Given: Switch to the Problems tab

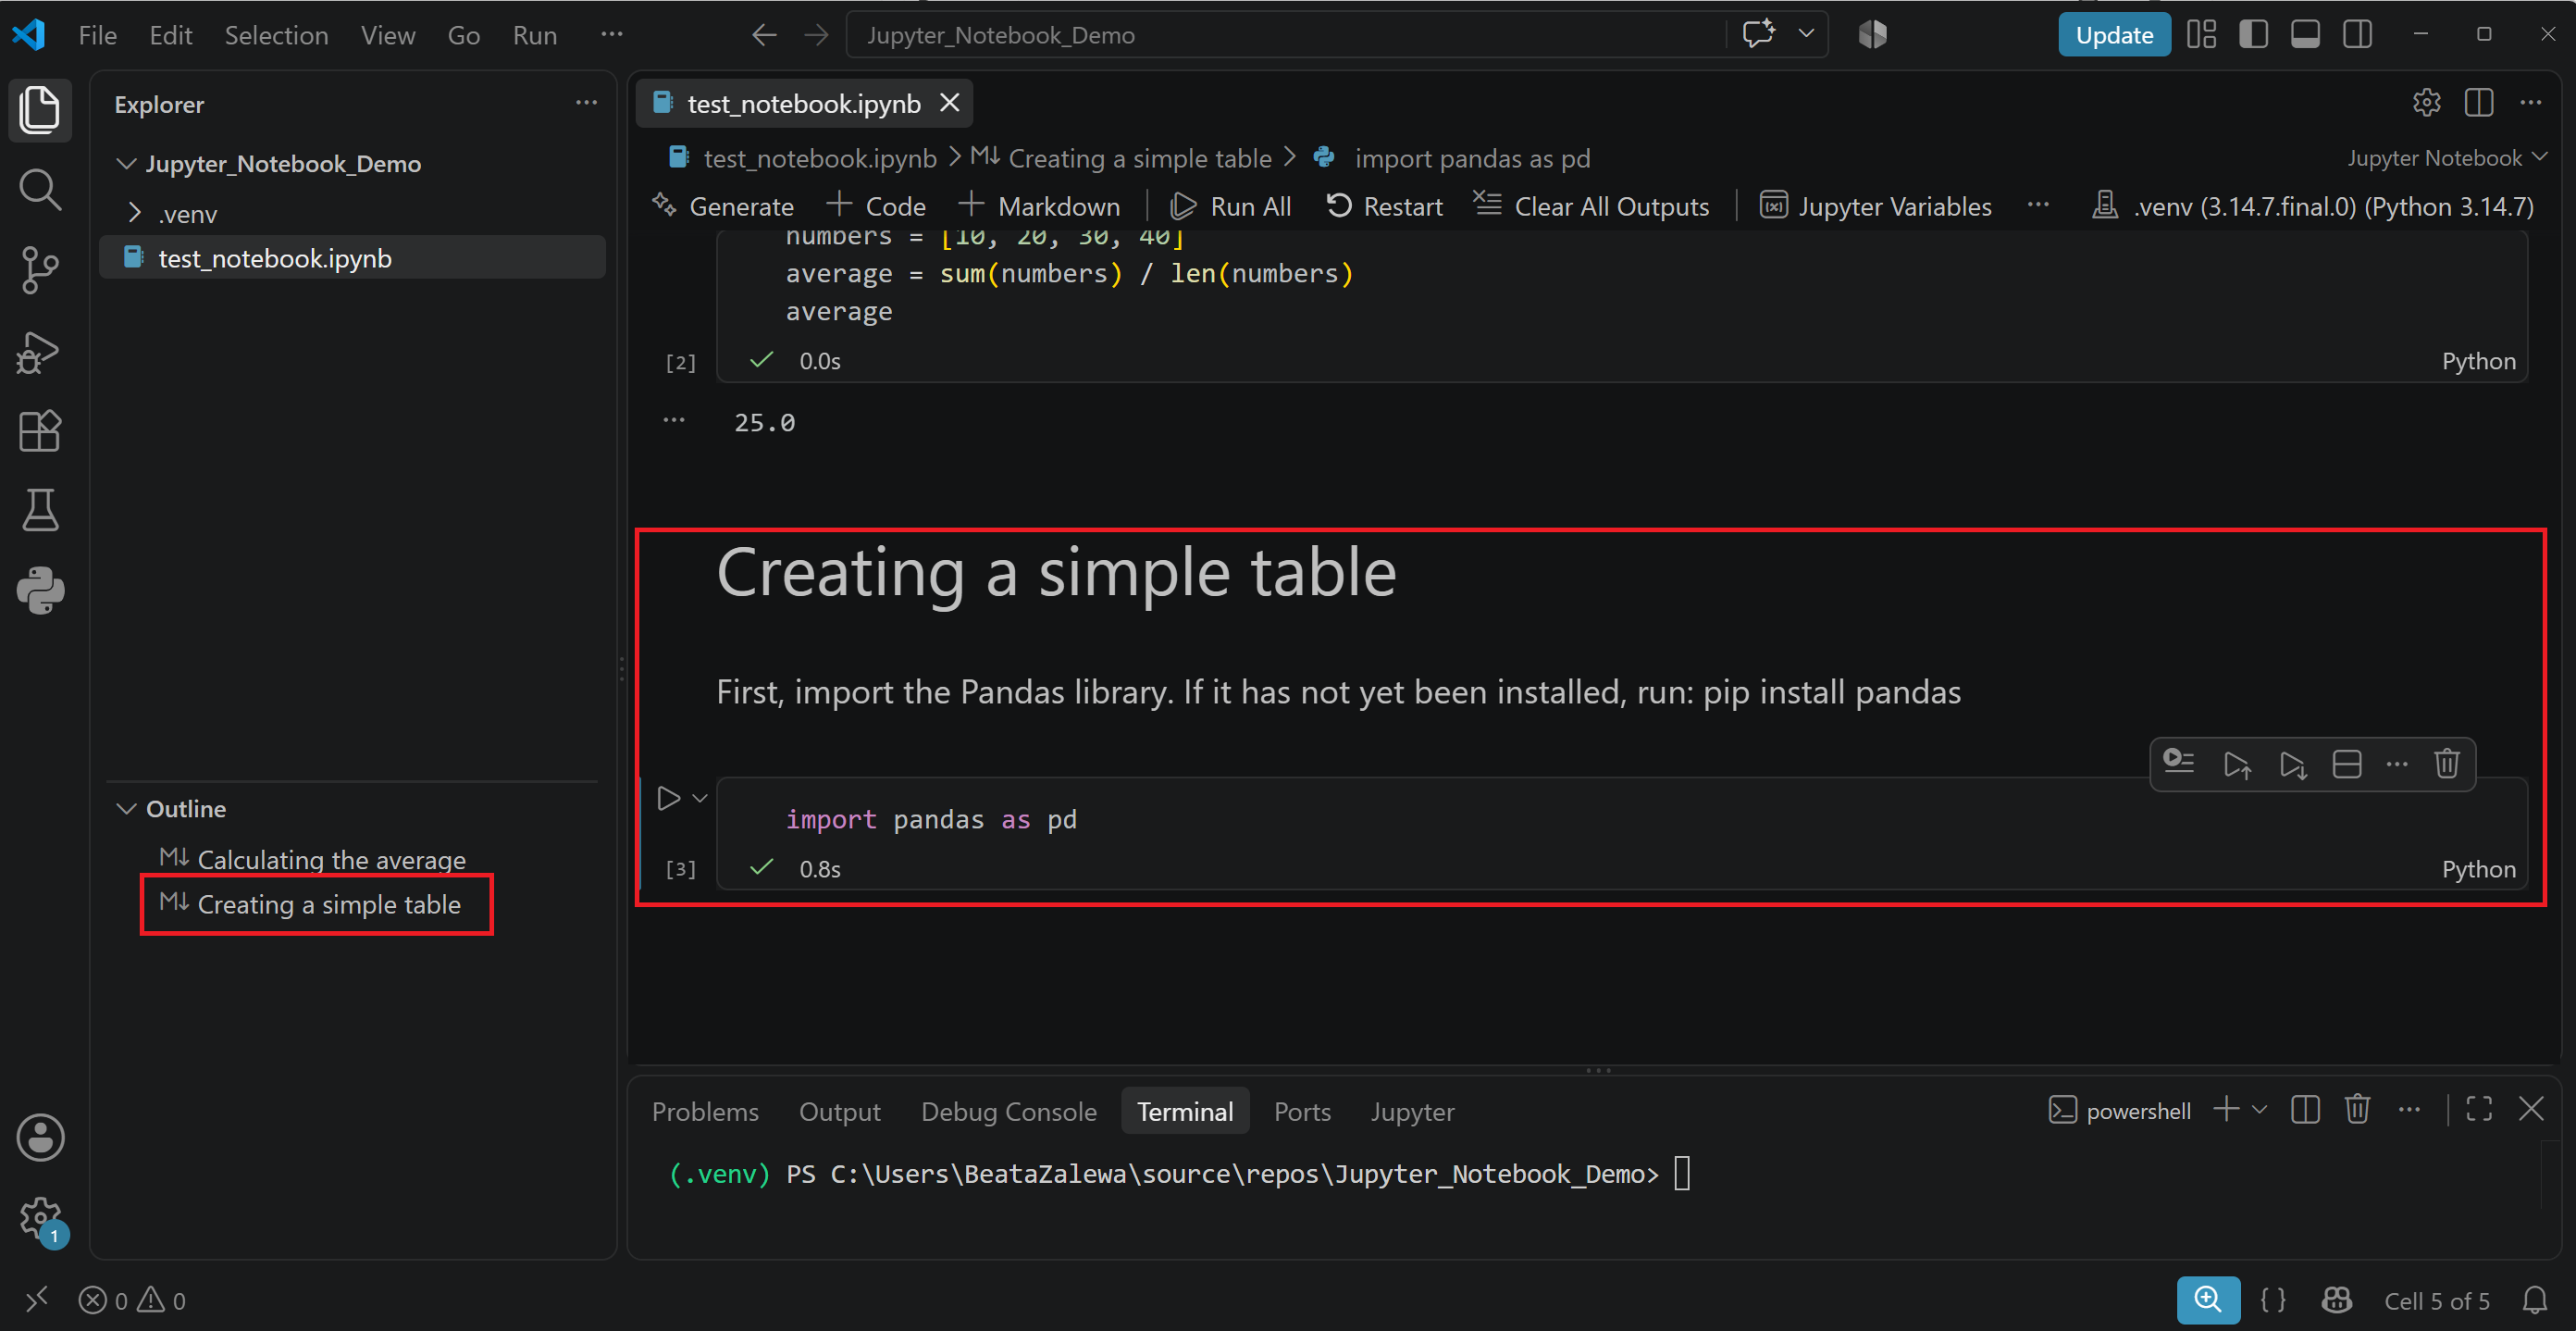Looking at the screenshot, I should [705, 1111].
